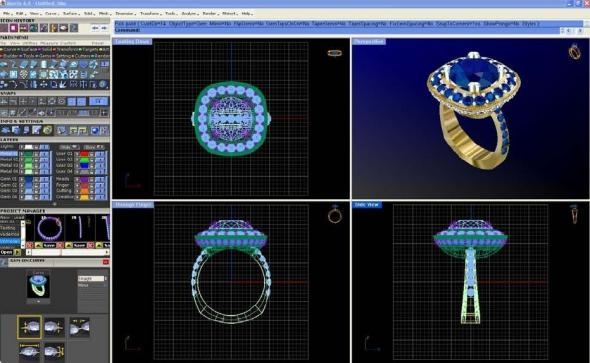
Task: Click the green circular icon in Info & Settings
Action: 47,130
